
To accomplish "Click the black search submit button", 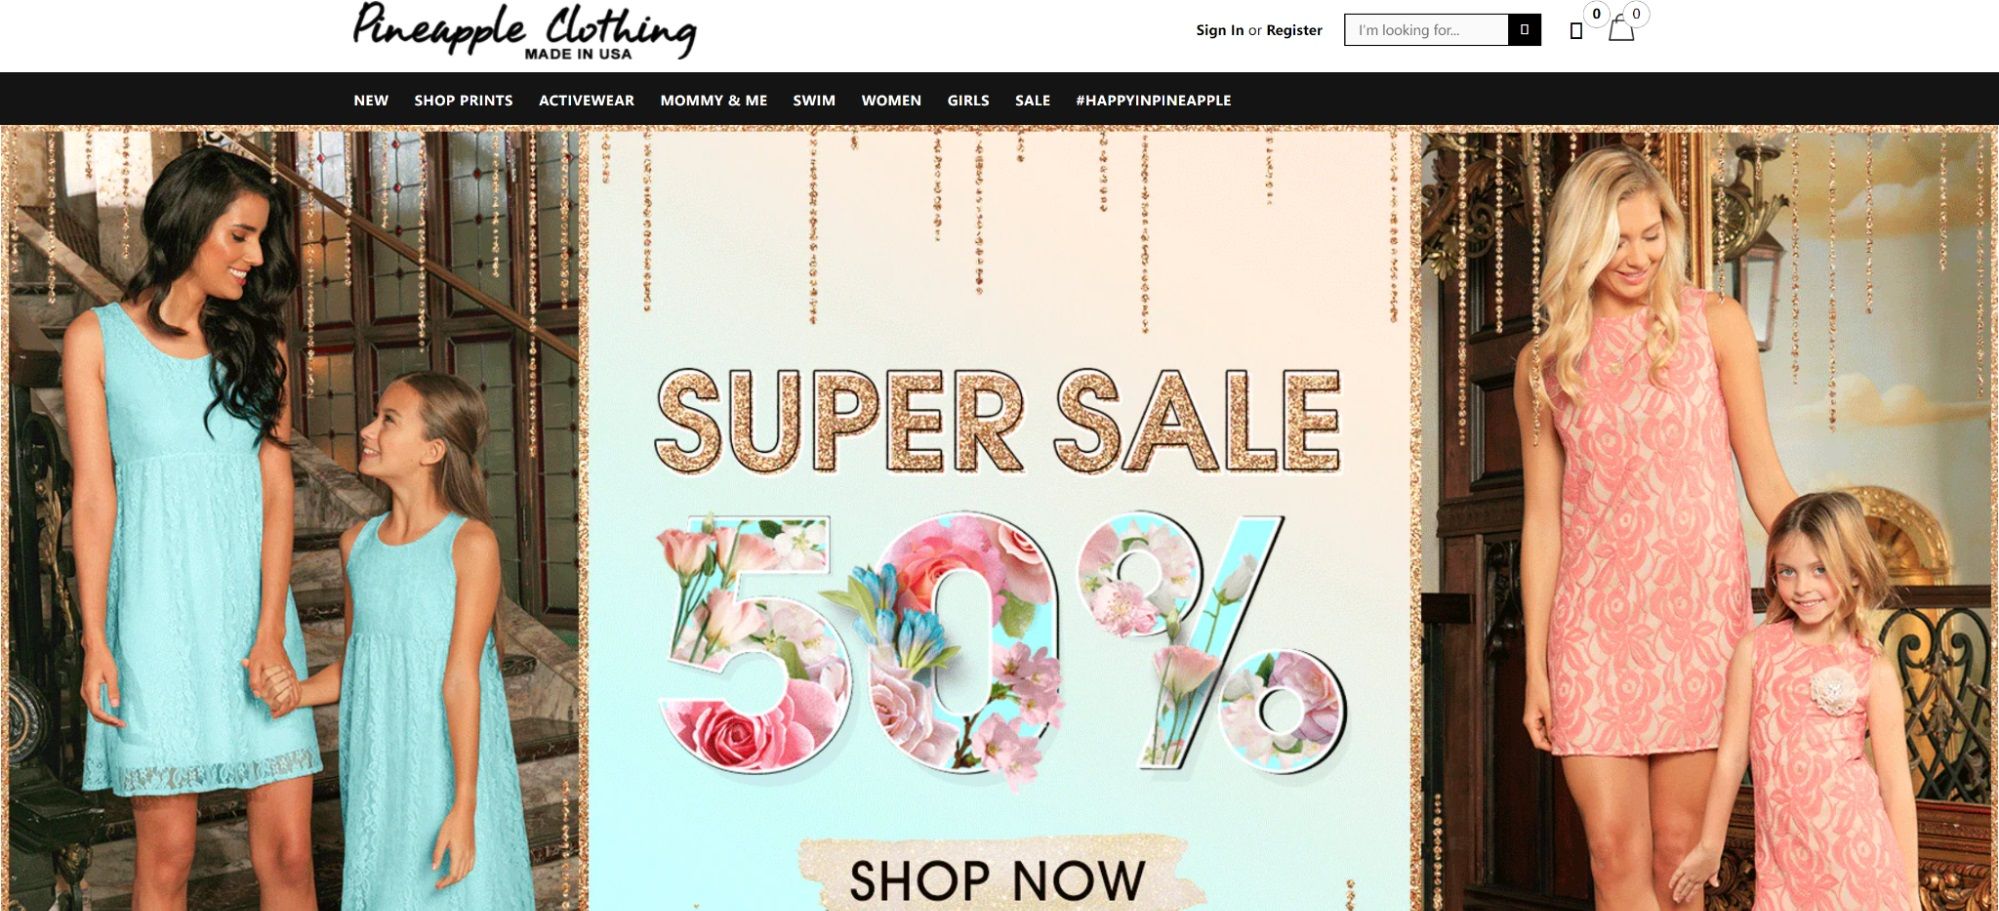I will click(x=1524, y=30).
